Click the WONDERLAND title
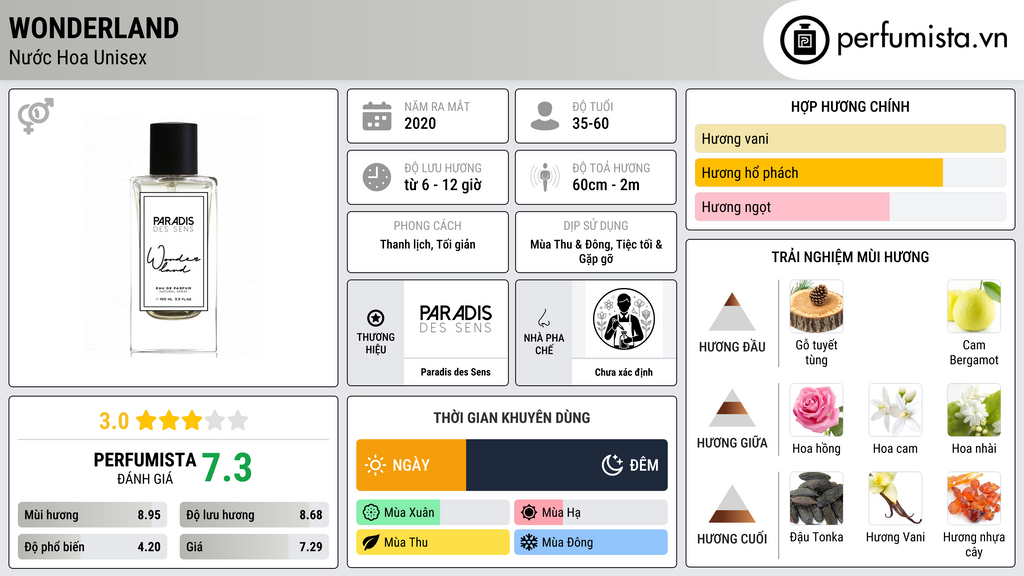1024x576 pixels. (93, 28)
